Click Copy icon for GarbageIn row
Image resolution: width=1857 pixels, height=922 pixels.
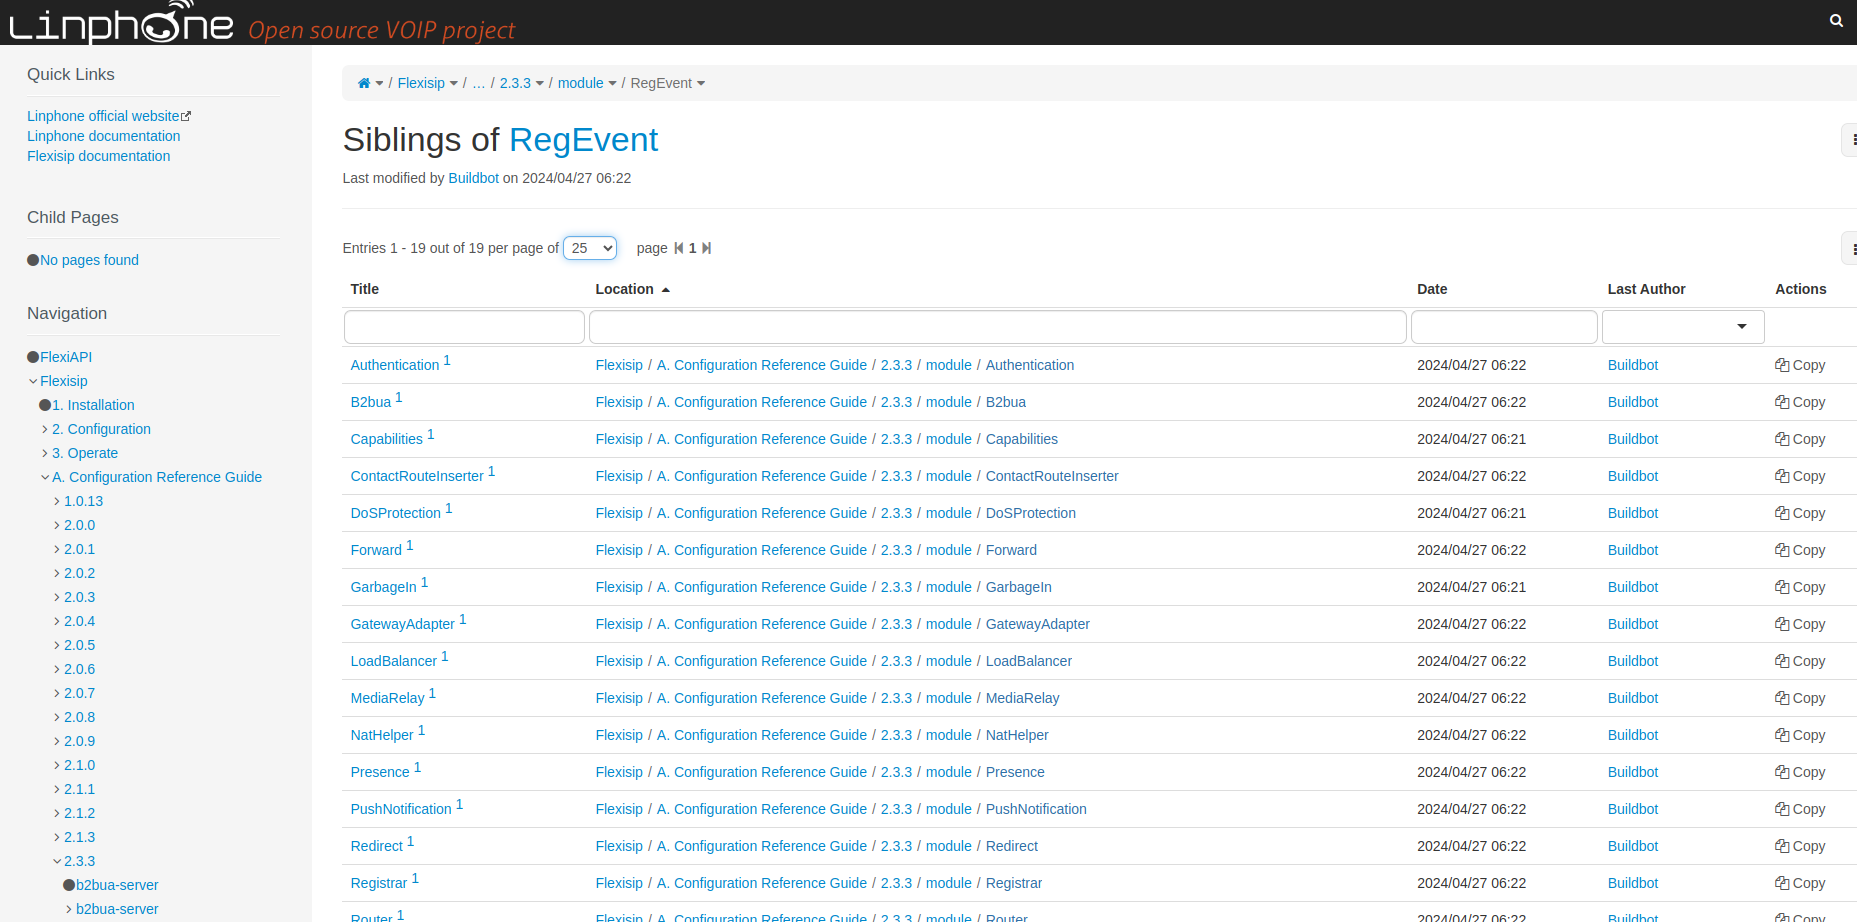[1781, 587]
